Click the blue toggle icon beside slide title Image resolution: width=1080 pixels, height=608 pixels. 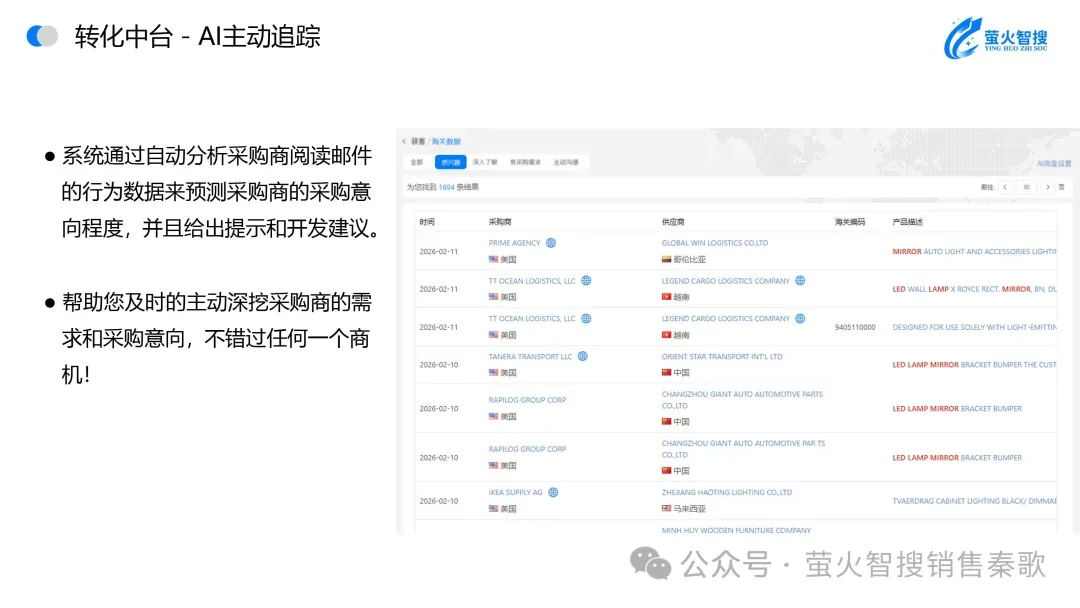coord(42,36)
